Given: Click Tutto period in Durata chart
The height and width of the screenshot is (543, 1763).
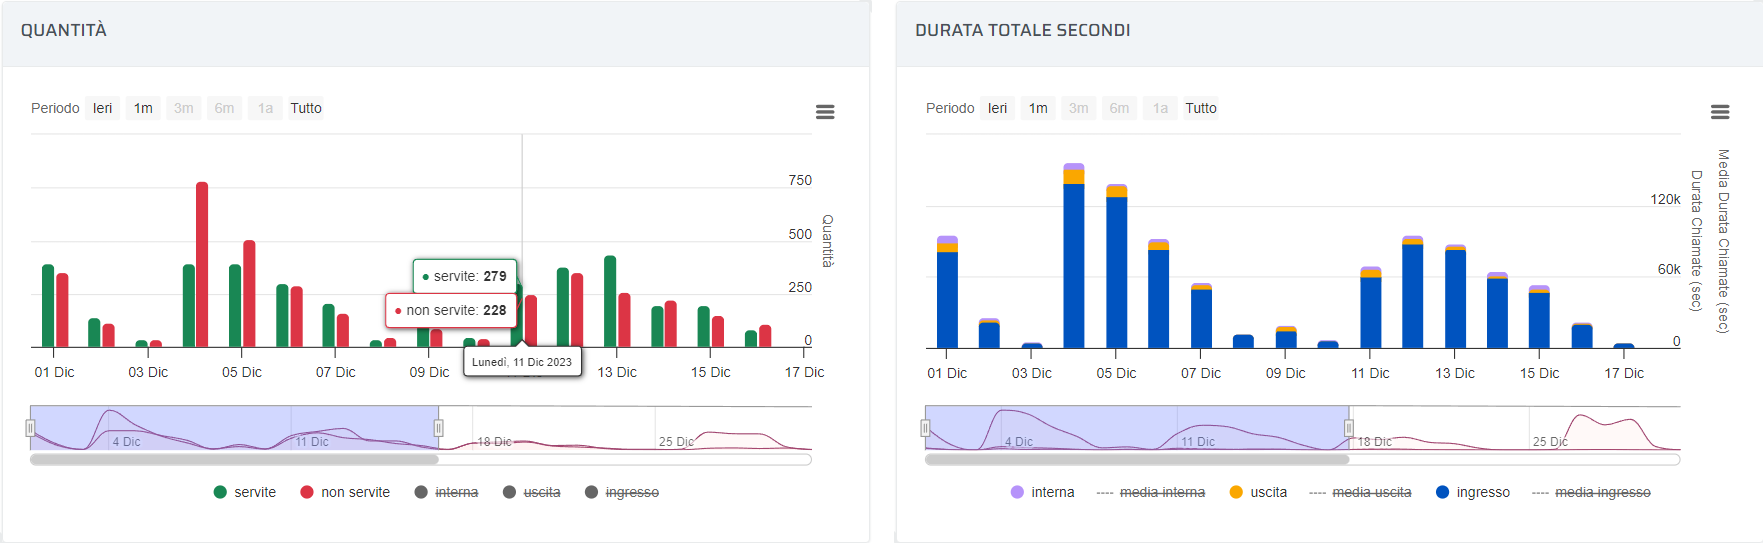Looking at the screenshot, I should (1201, 108).
